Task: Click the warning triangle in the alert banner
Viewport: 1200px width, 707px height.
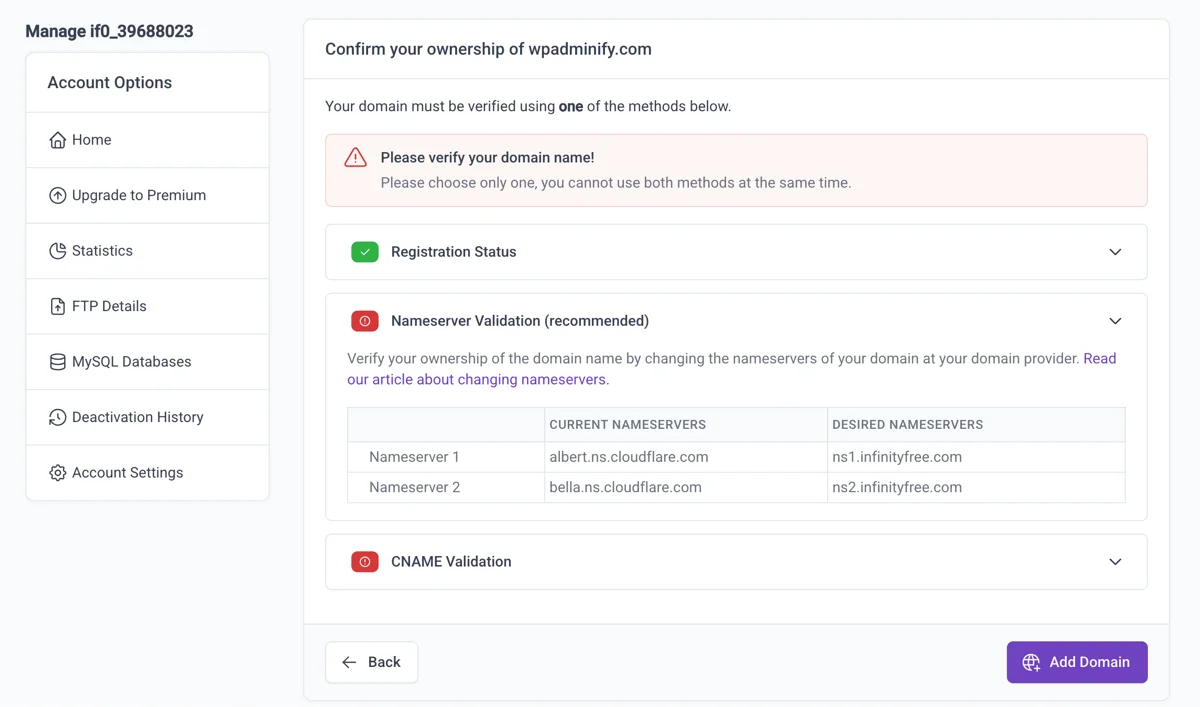Action: pos(355,157)
